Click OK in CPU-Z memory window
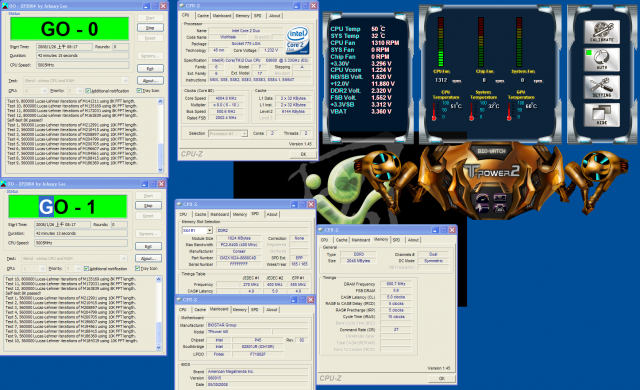 tap(442, 379)
